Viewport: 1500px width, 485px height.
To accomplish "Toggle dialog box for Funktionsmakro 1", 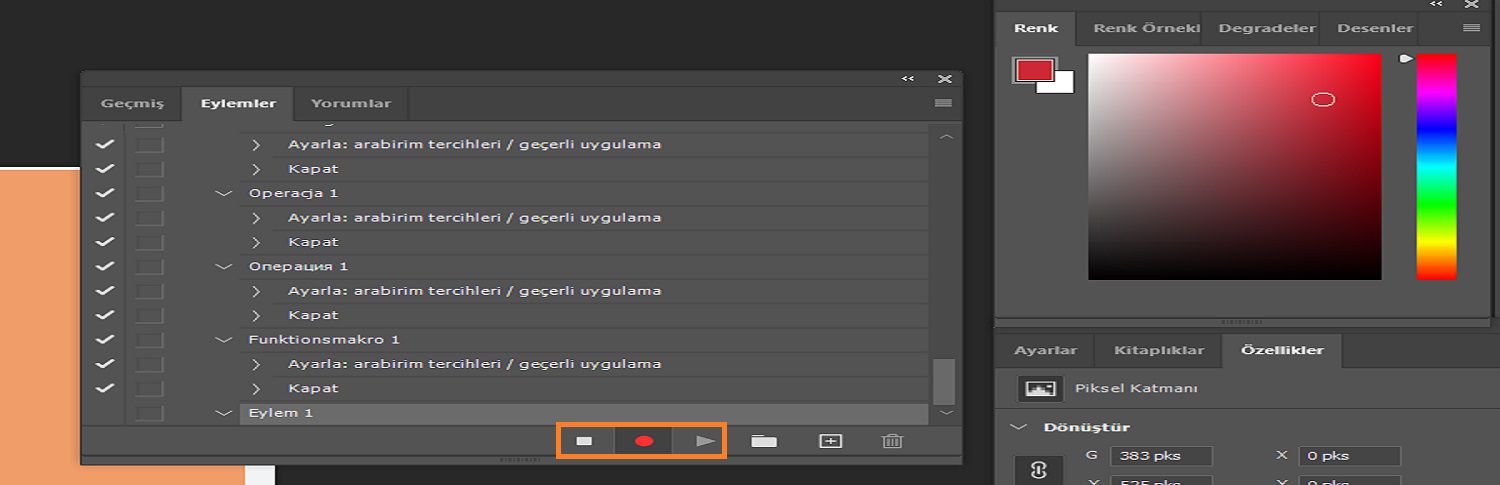I will (149, 339).
